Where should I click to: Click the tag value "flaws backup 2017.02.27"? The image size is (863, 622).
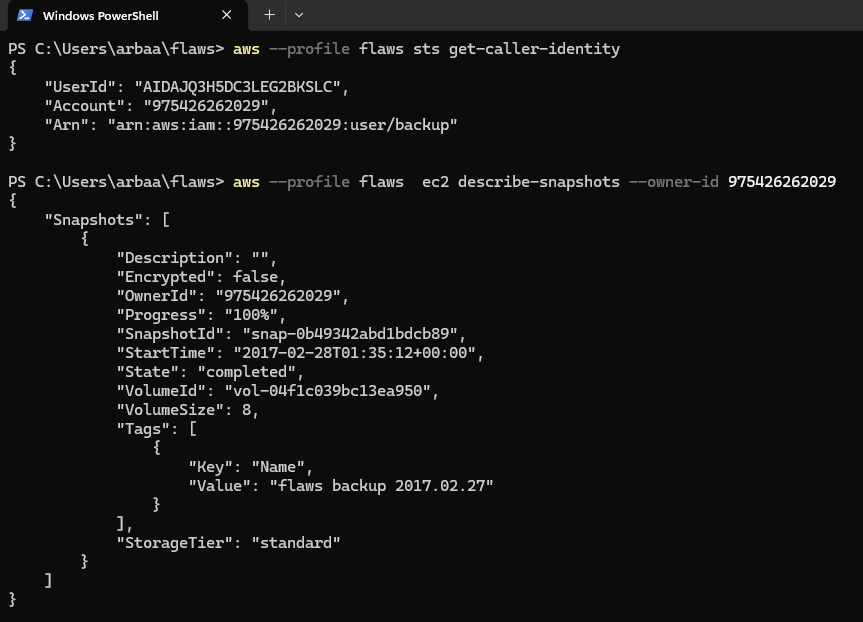381,486
